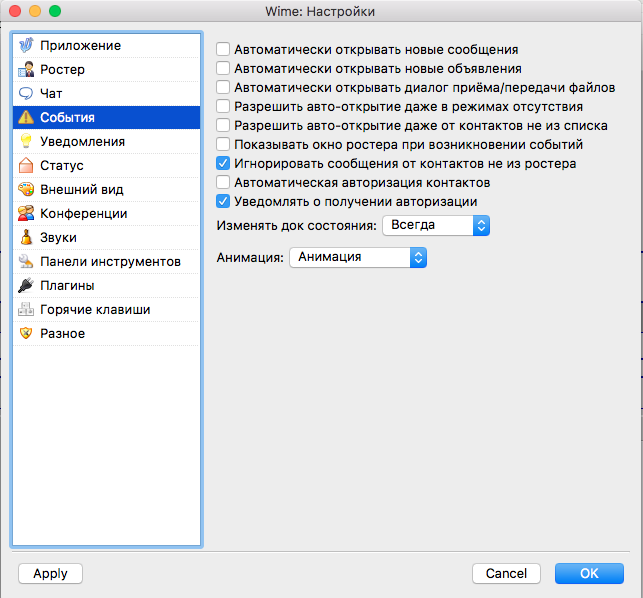The width and height of the screenshot is (643, 598).
Task: Enable Автоматическая авторизация контактов checkbox
Action: [x=223, y=182]
